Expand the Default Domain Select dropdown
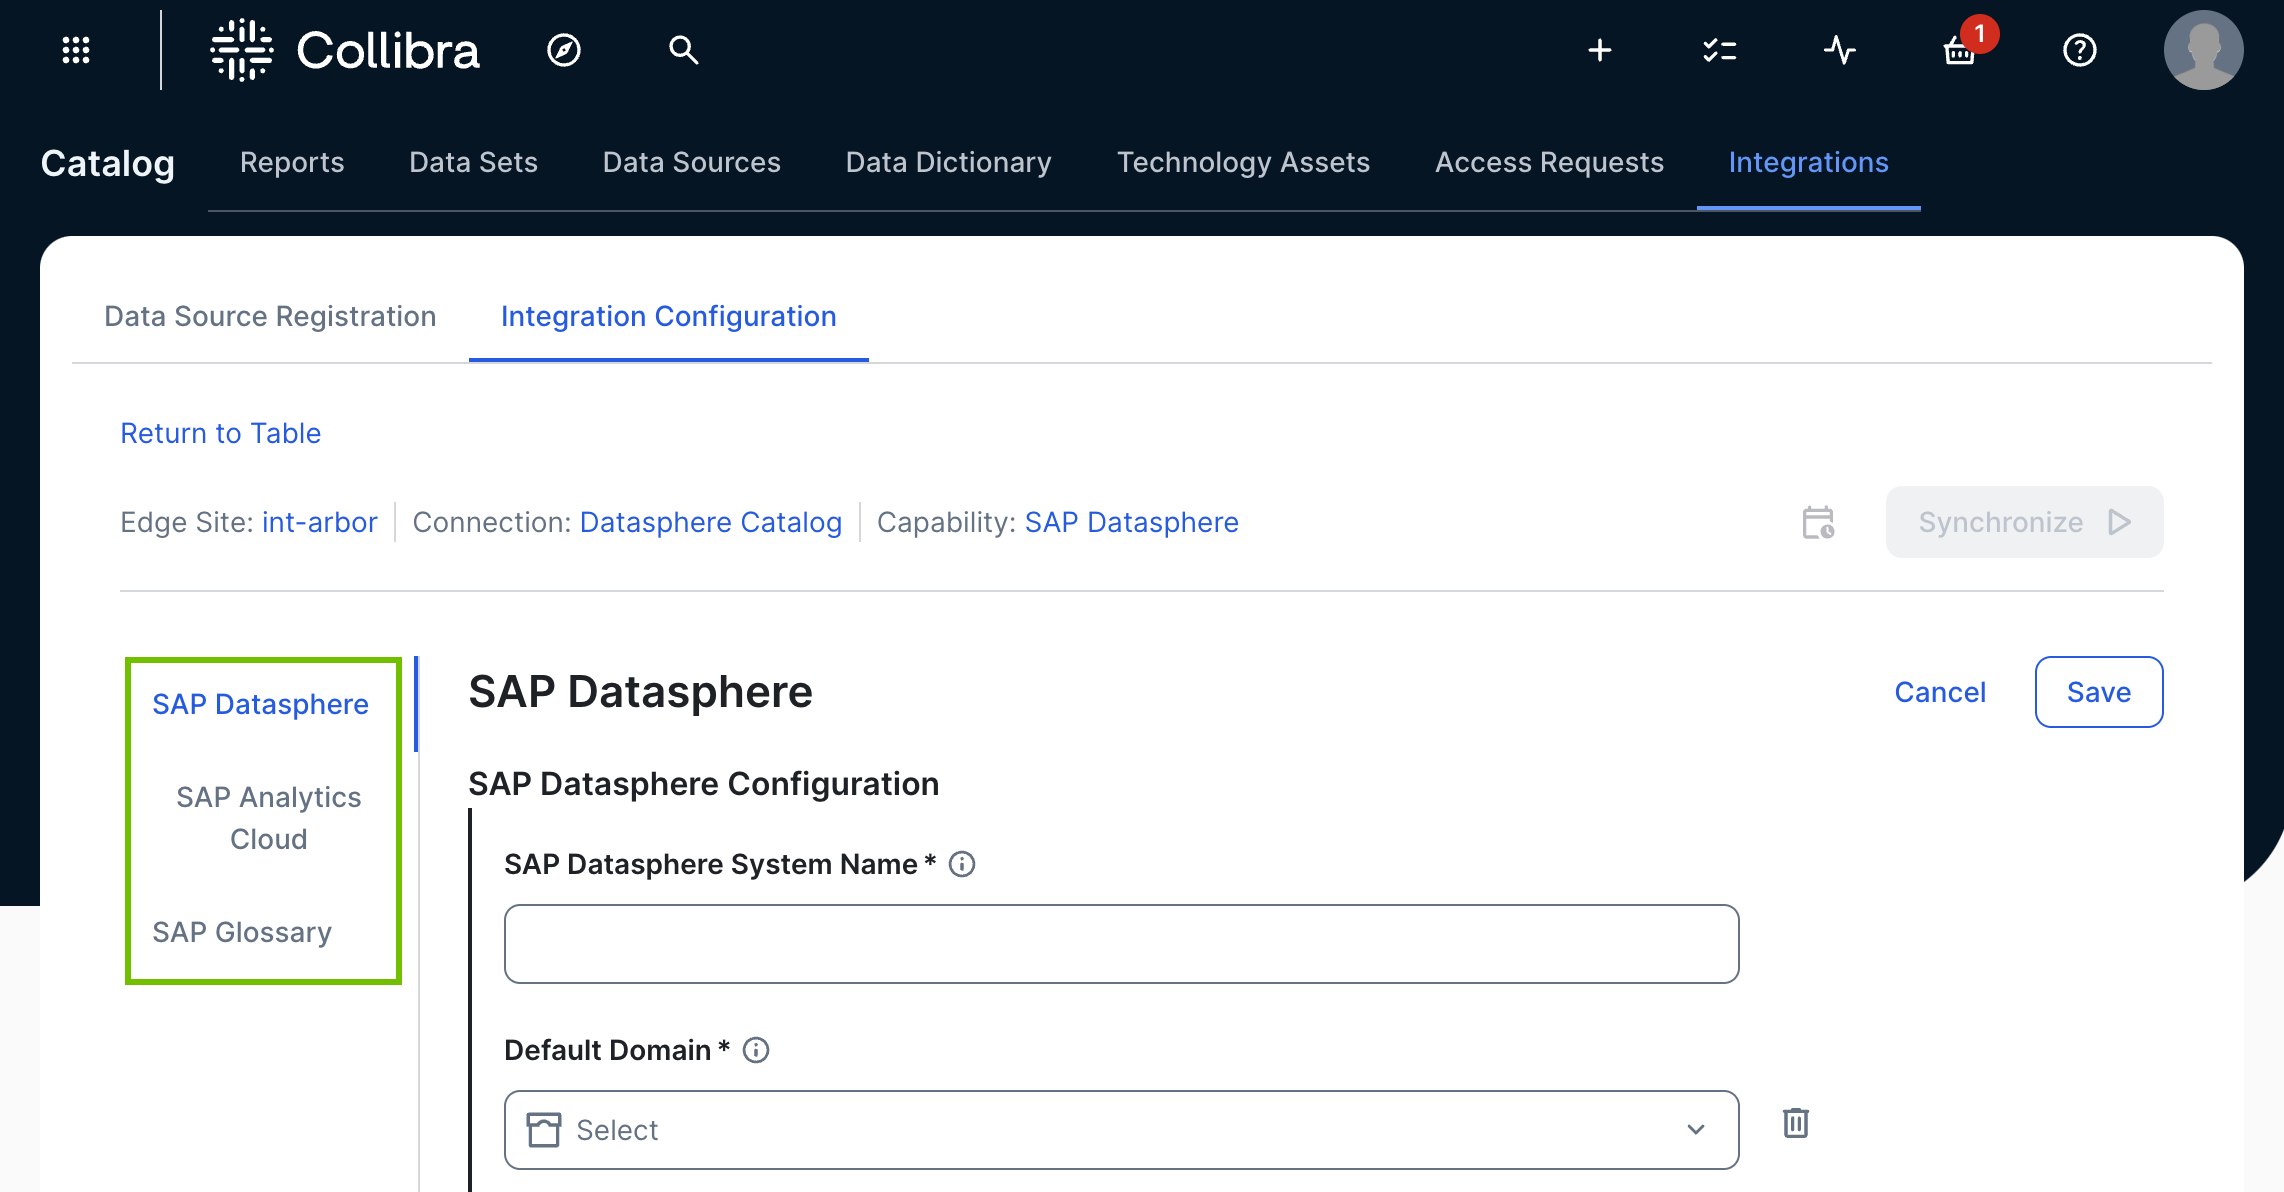The image size is (2284, 1192). (x=1120, y=1130)
